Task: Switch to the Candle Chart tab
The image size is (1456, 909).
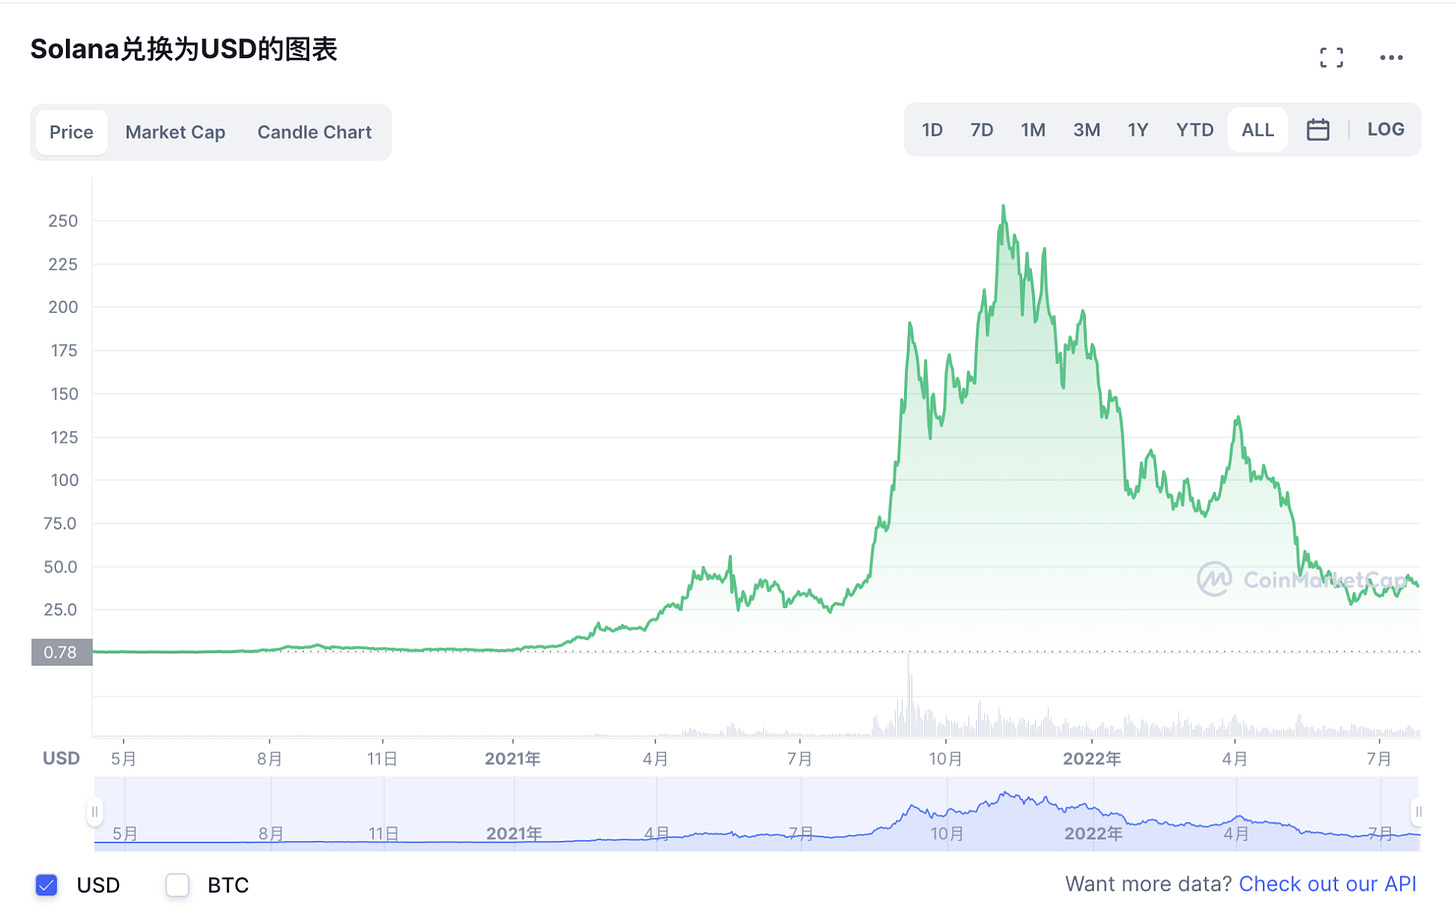Action: (x=314, y=132)
